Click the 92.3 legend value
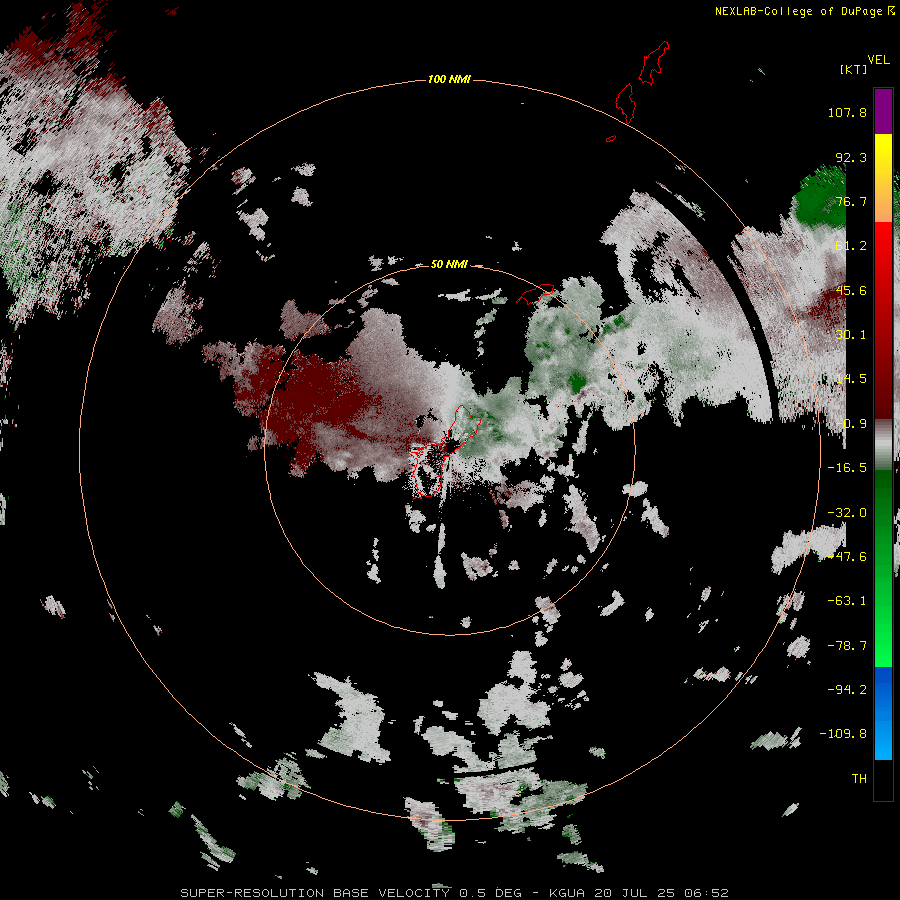 click(x=851, y=157)
